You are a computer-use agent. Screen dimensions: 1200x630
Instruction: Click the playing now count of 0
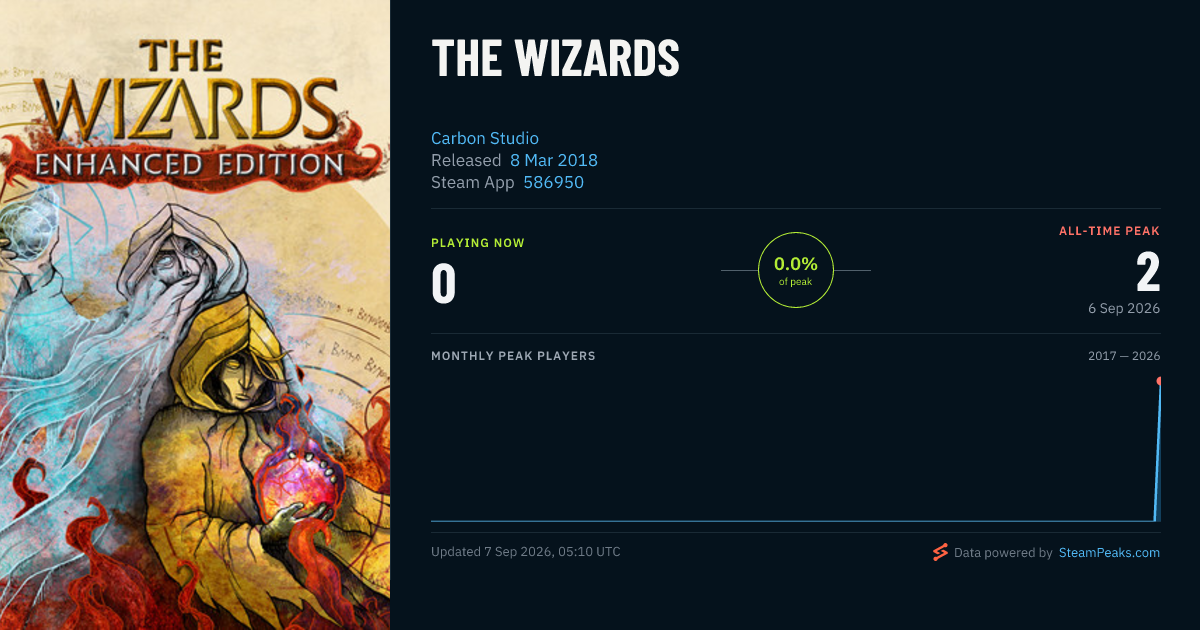pyautogui.click(x=444, y=284)
